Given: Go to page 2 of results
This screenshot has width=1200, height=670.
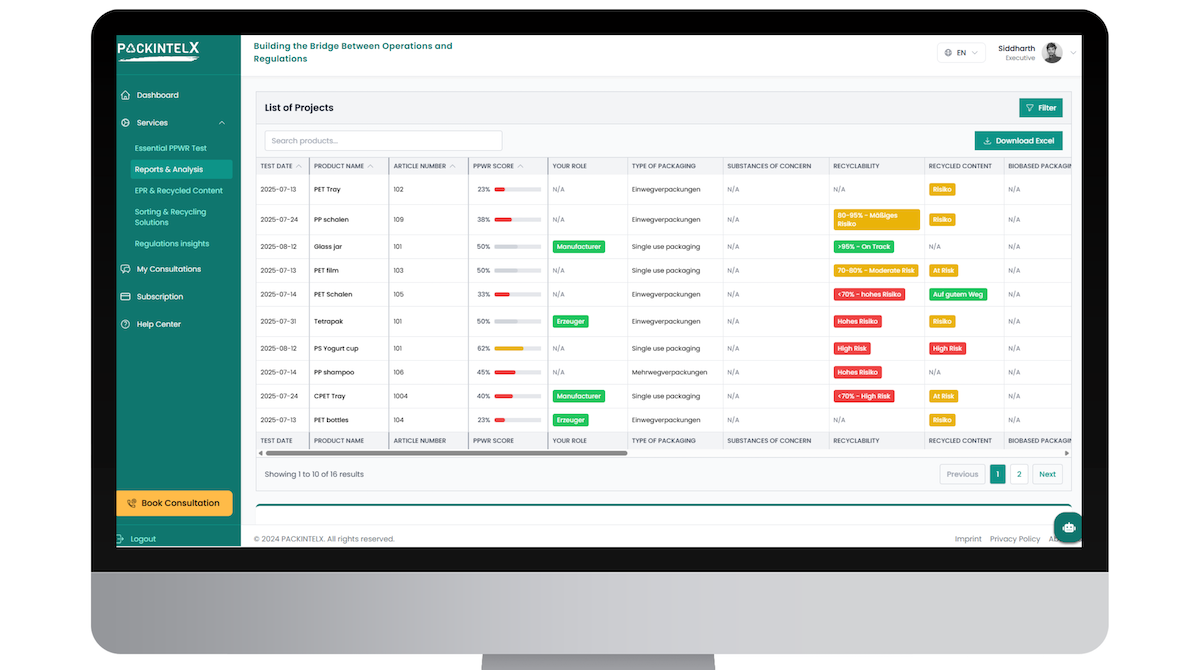Looking at the screenshot, I should pyautogui.click(x=1018, y=474).
